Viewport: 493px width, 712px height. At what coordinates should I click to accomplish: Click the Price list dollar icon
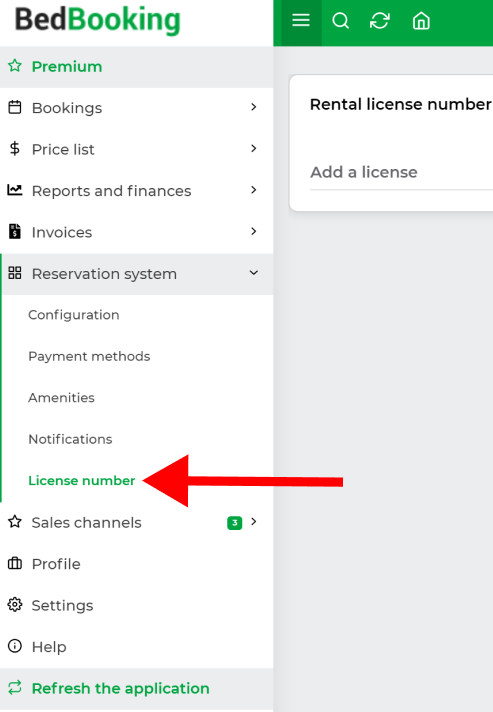15,148
